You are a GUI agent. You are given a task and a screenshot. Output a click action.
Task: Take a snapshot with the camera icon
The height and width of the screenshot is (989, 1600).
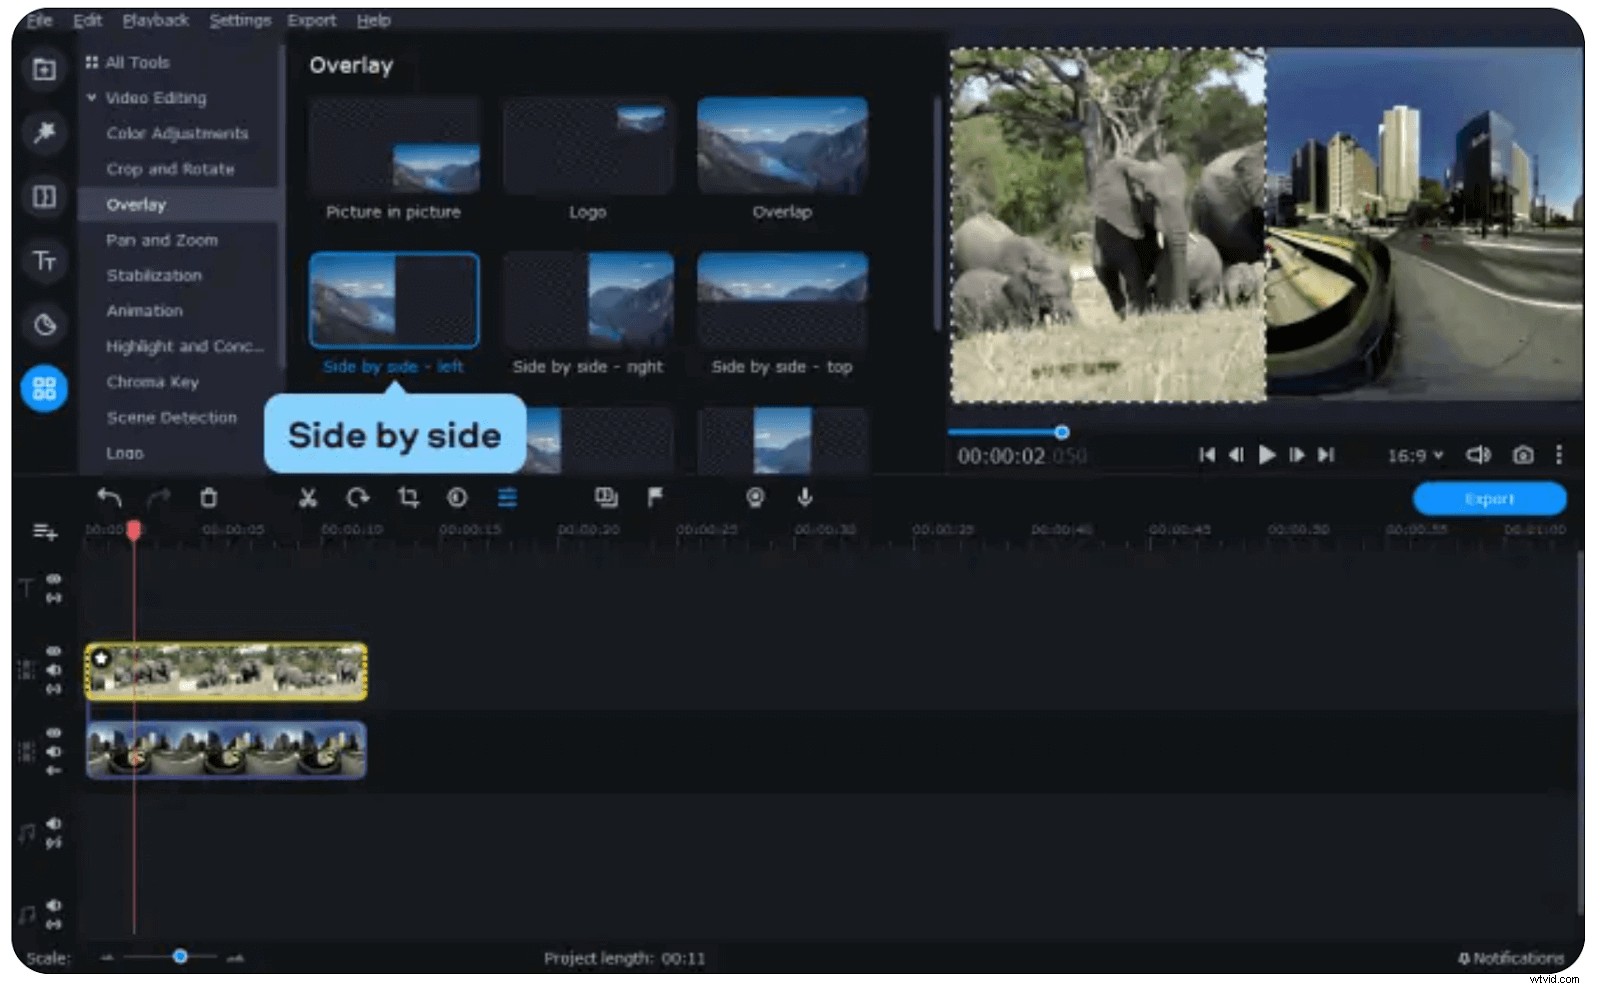coord(1522,454)
